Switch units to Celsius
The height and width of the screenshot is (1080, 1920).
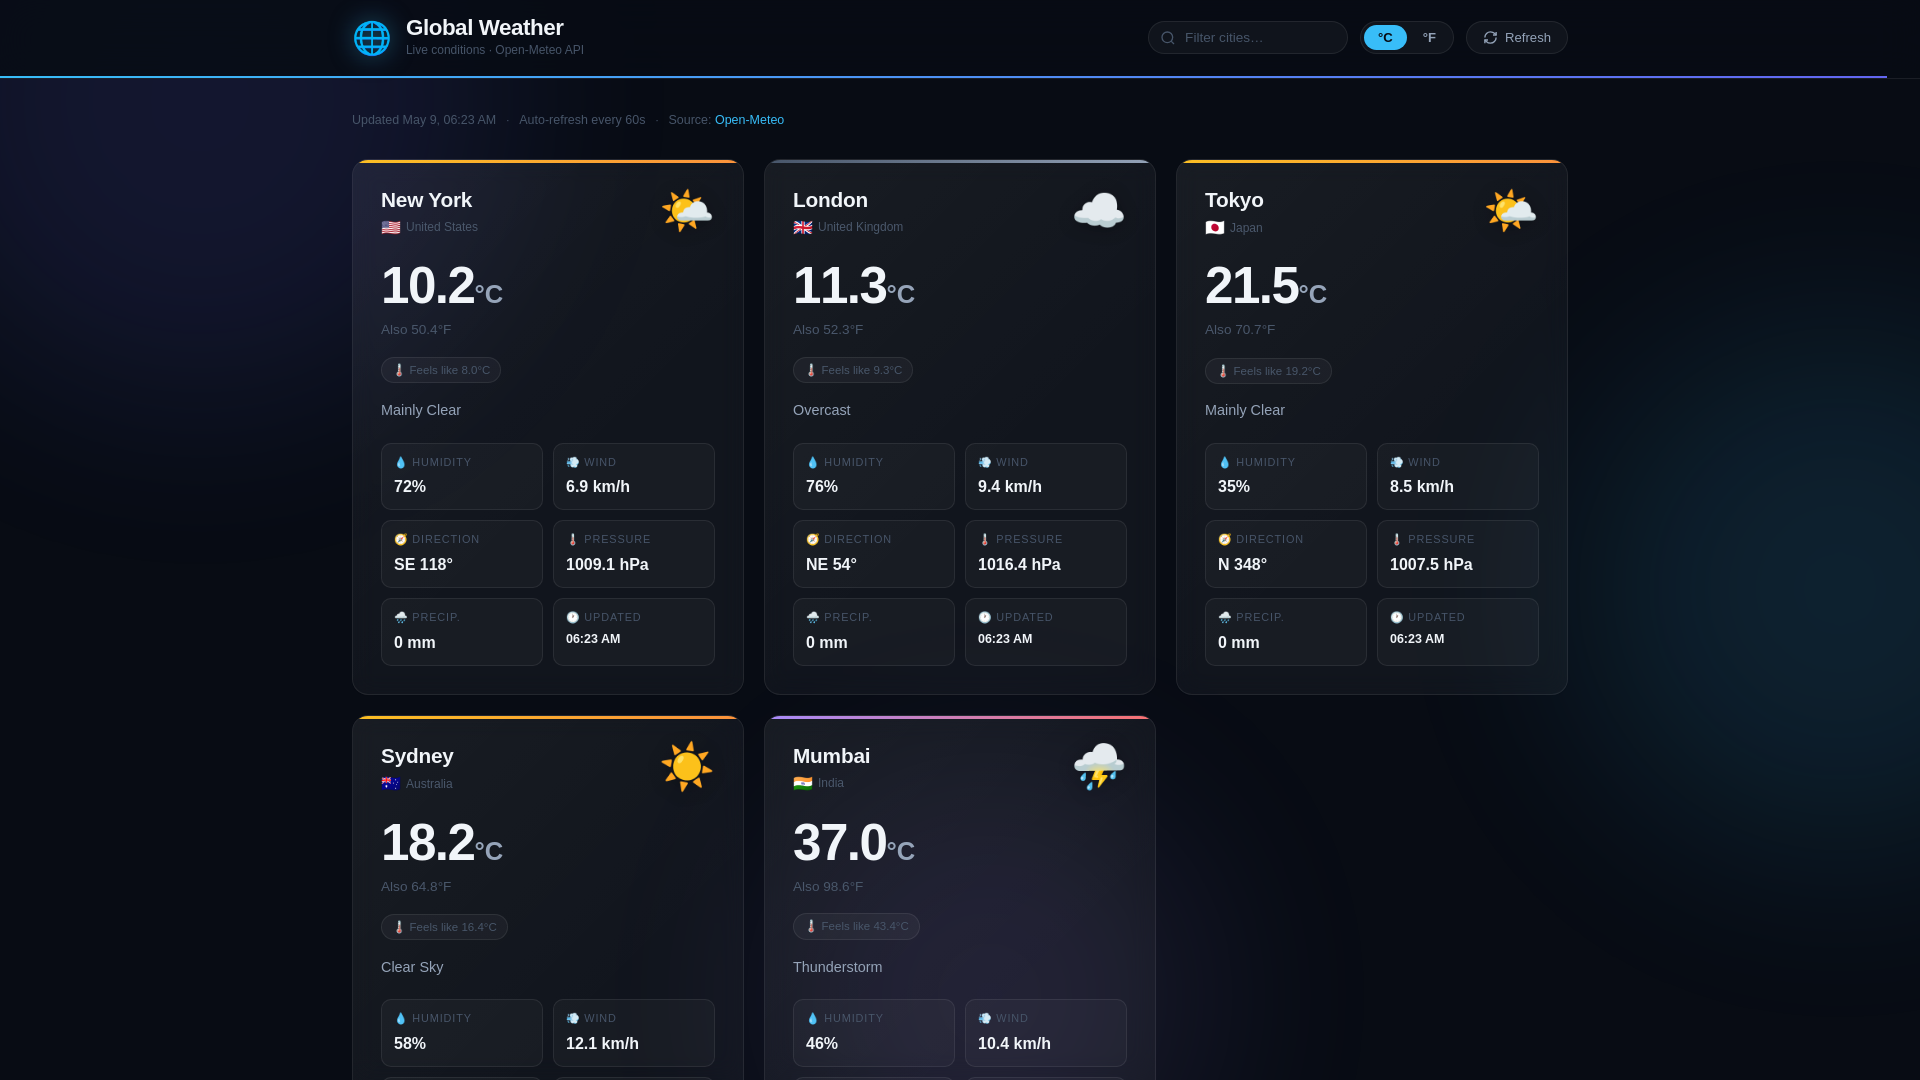[x=1385, y=38]
